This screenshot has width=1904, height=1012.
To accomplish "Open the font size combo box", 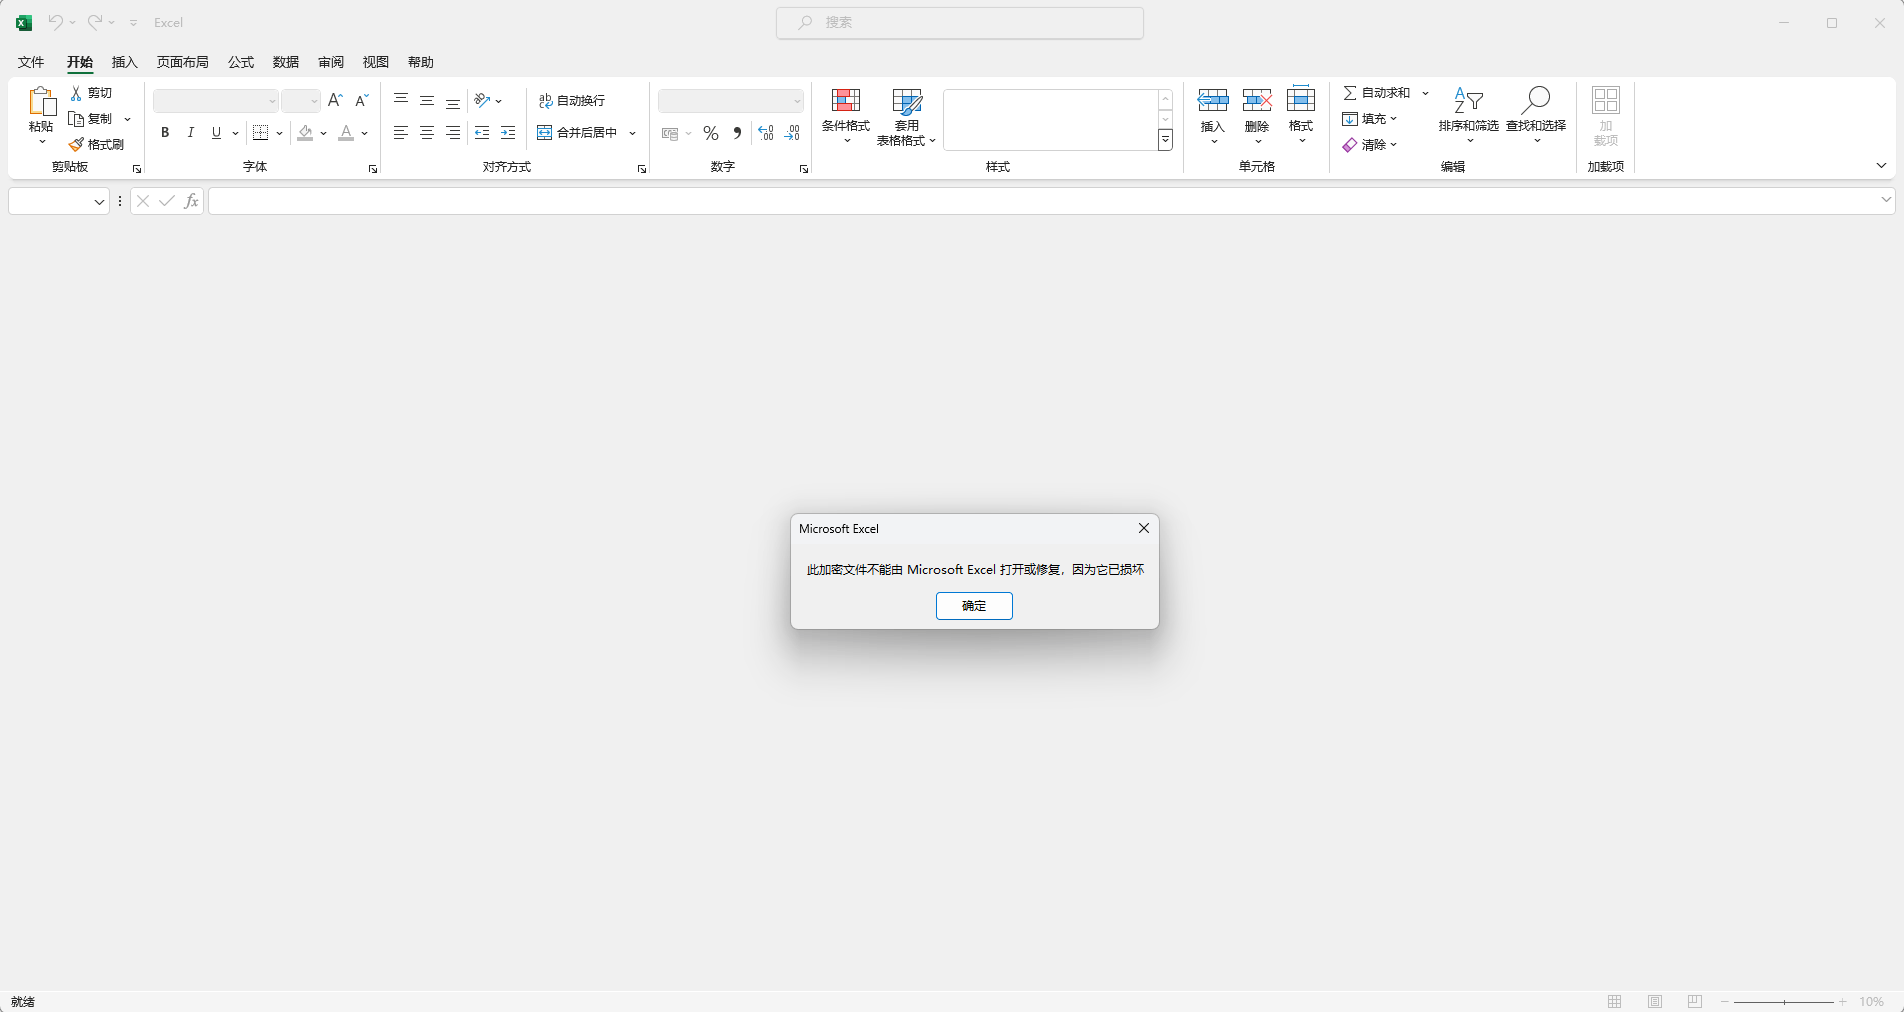I will click(x=300, y=101).
